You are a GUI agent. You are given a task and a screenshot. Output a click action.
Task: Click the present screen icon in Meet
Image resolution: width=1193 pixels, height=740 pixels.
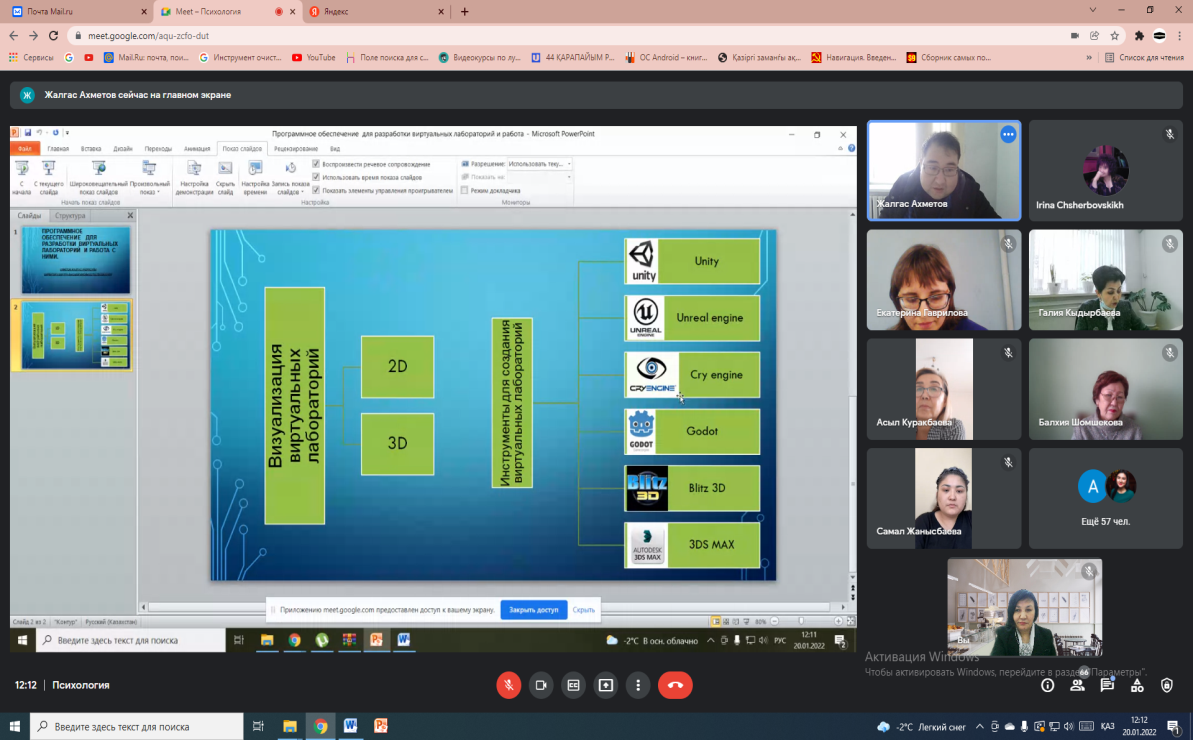(606, 685)
